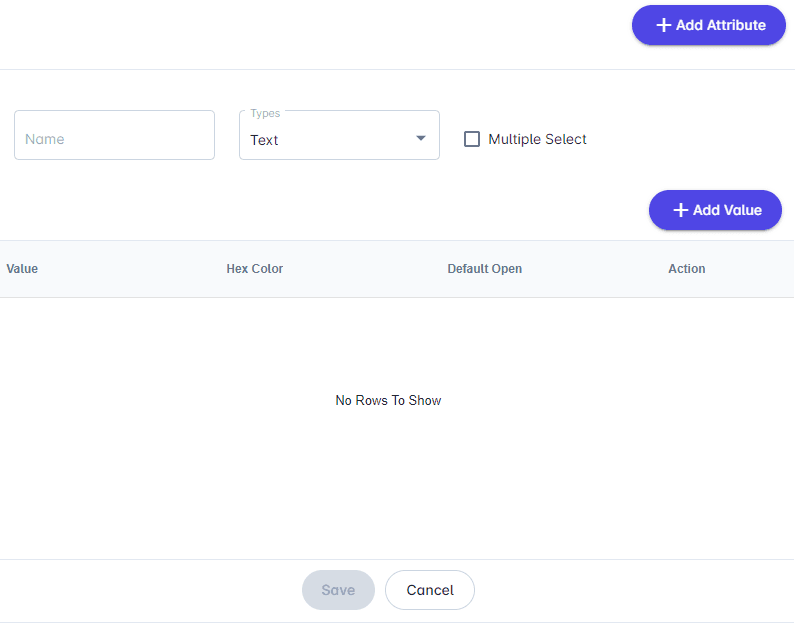
Task: Click the plus icon on Add Attribute
Action: click(663, 25)
